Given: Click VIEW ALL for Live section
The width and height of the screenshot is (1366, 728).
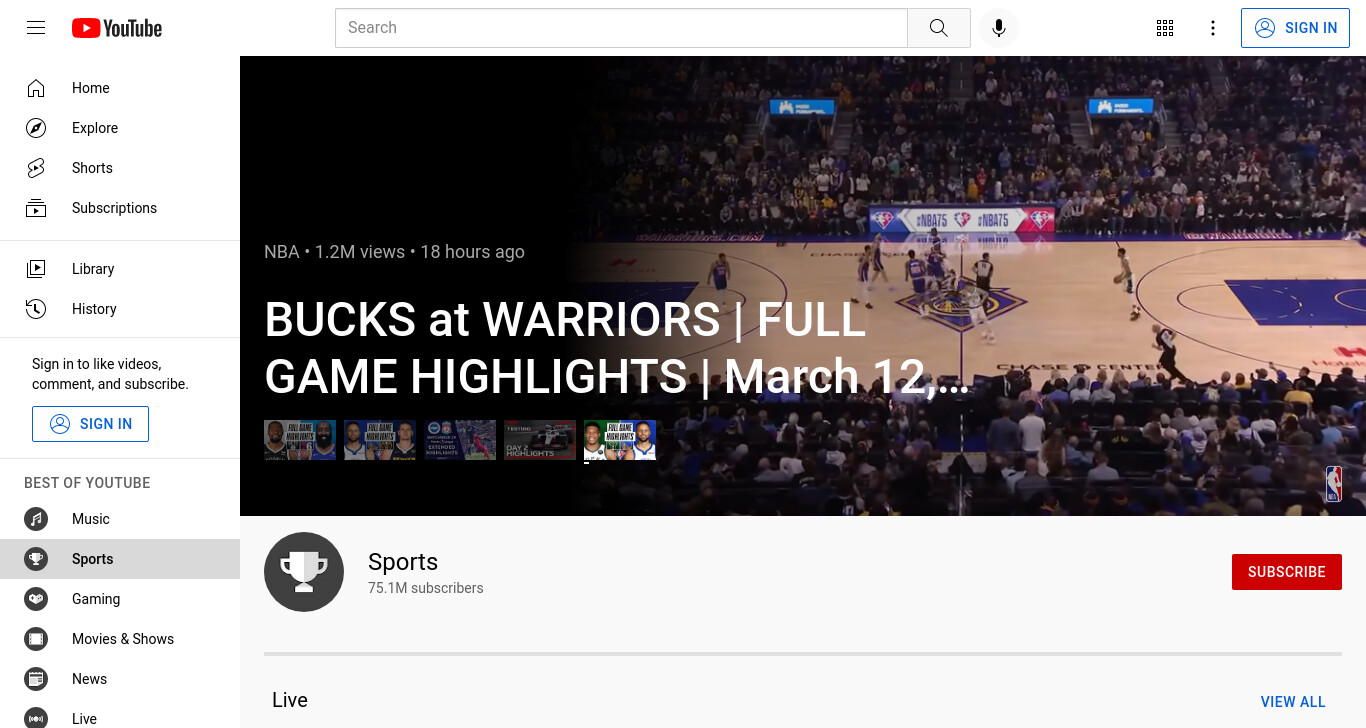Looking at the screenshot, I should click(x=1293, y=702).
